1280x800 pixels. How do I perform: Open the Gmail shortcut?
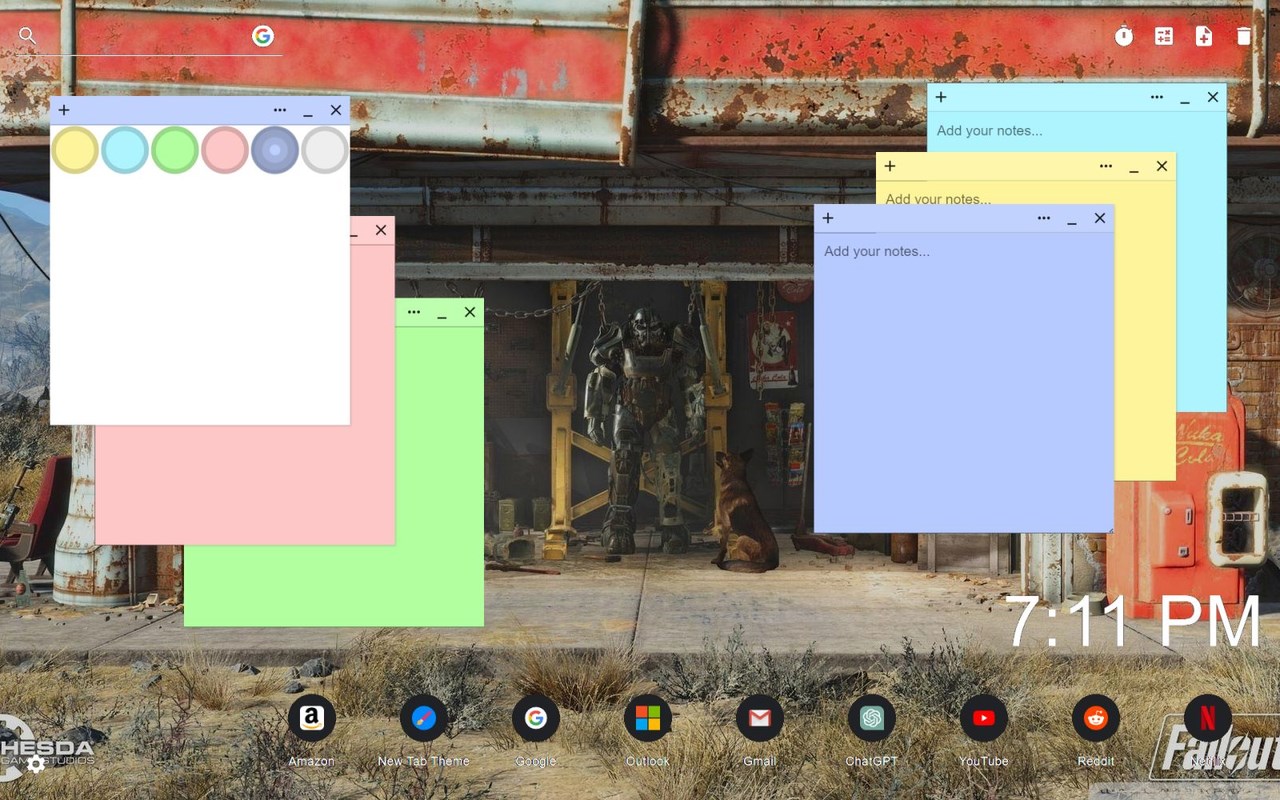point(760,718)
